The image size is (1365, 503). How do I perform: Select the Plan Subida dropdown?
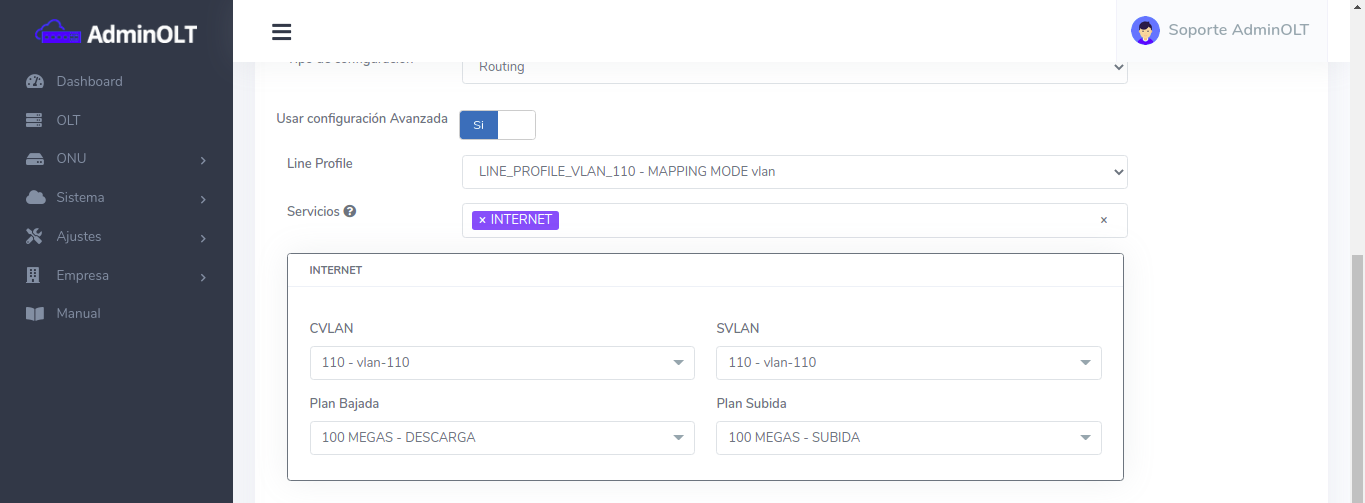pos(908,438)
